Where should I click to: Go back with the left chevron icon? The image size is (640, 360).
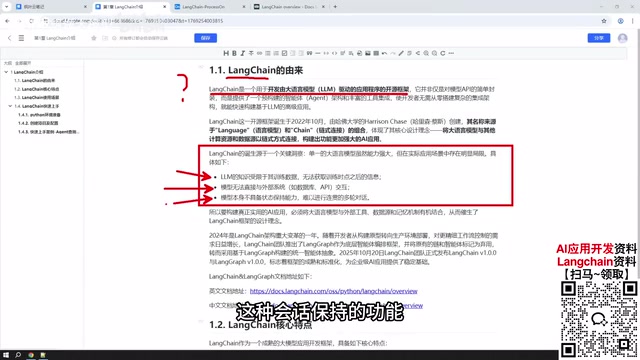pos(9,38)
